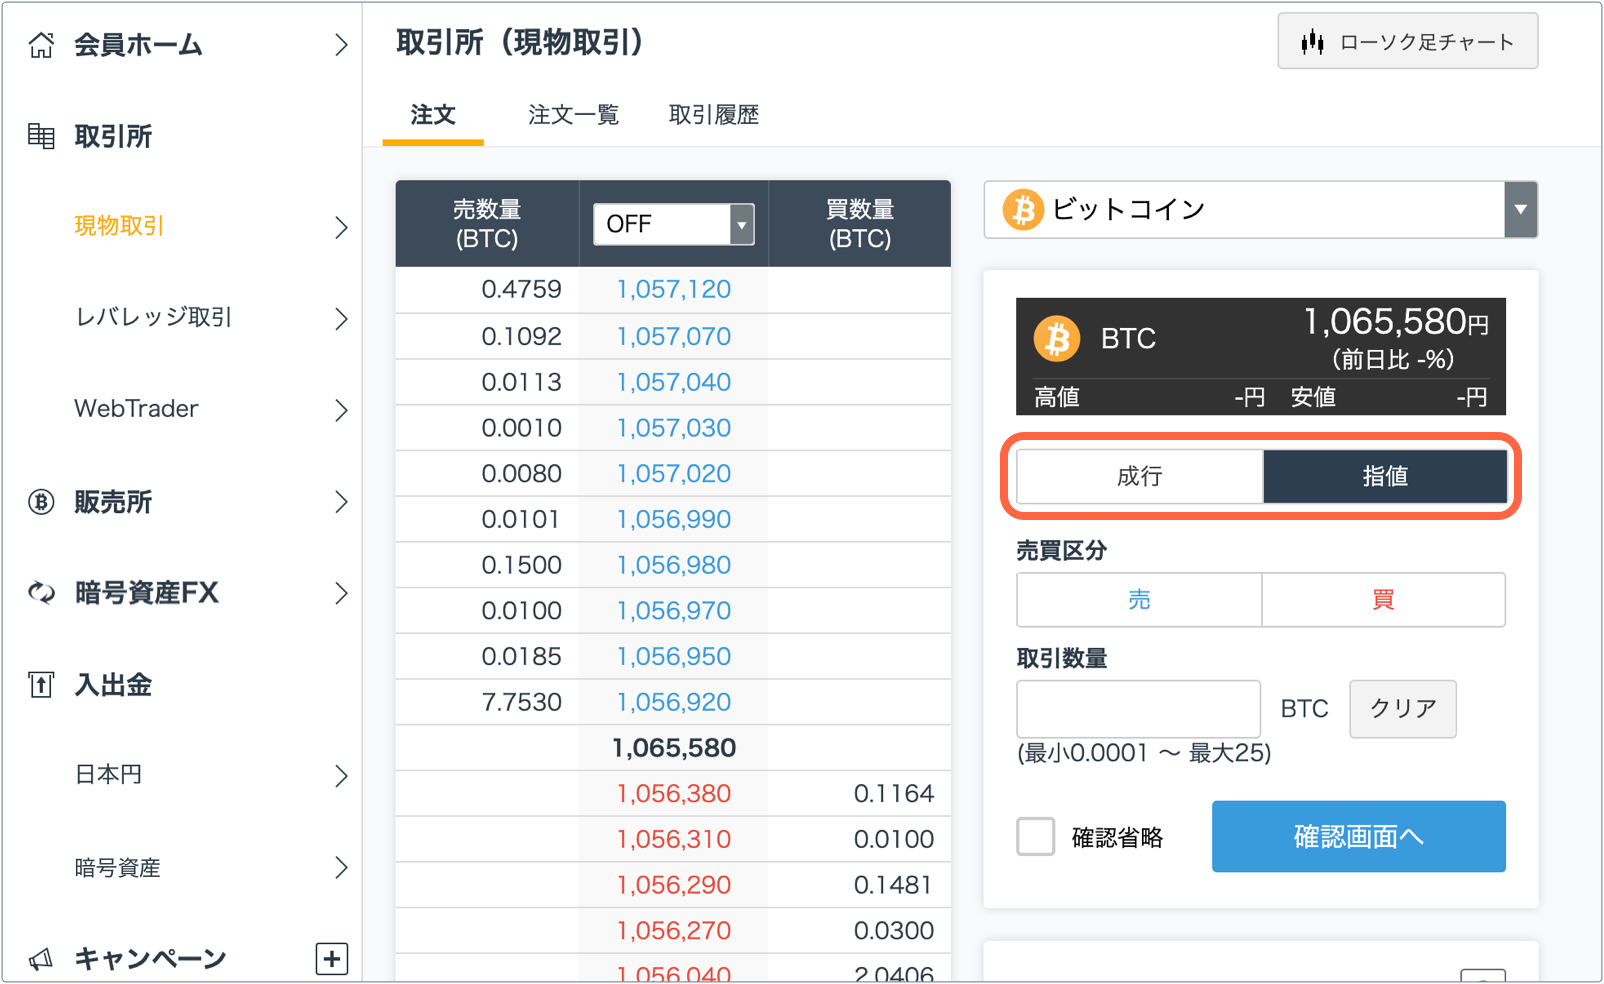Open 会員ホーム chevron arrow

[341, 45]
